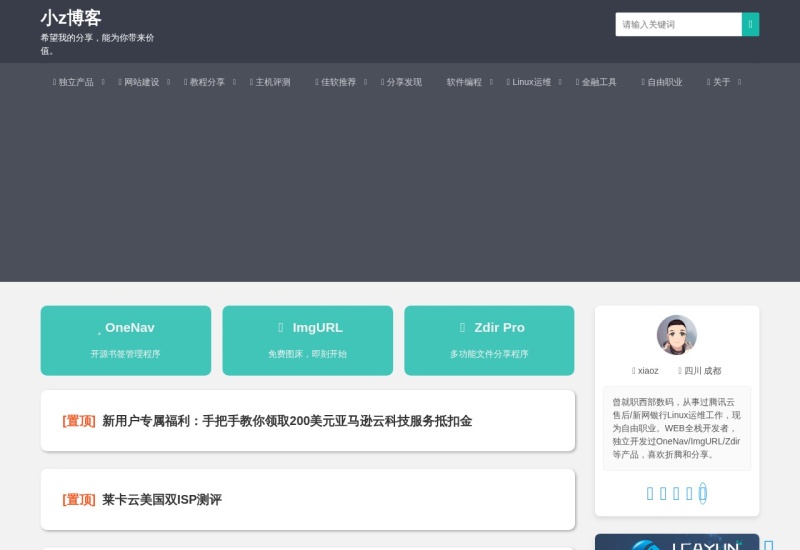This screenshot has width=800, height=550.
Task: Click the location icon beside 四川 成都
Action: [680, 371]
